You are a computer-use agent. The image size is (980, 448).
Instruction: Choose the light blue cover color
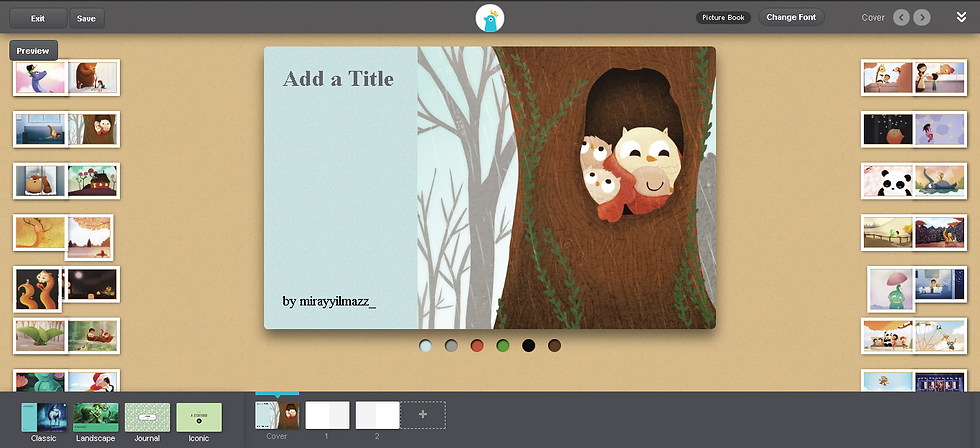(x=426, y=346)
